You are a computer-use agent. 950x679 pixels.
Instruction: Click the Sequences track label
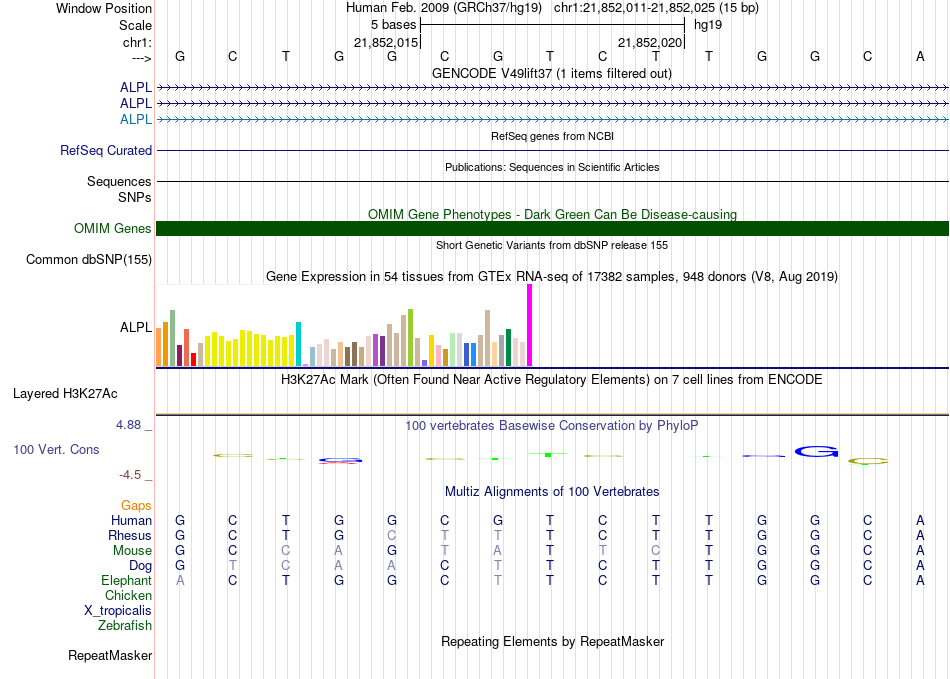(x=119, y=182)
